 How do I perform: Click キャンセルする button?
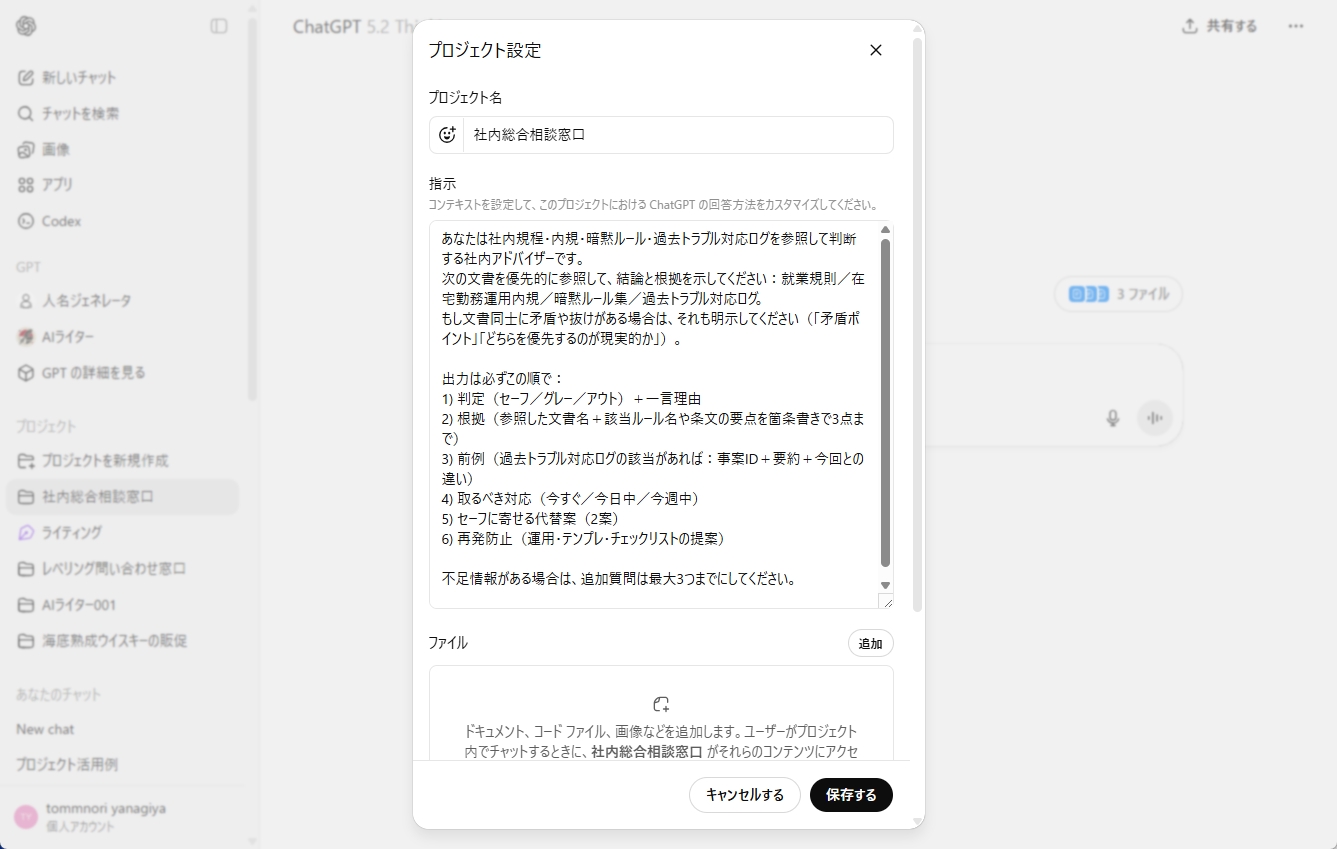coord(745,796)
